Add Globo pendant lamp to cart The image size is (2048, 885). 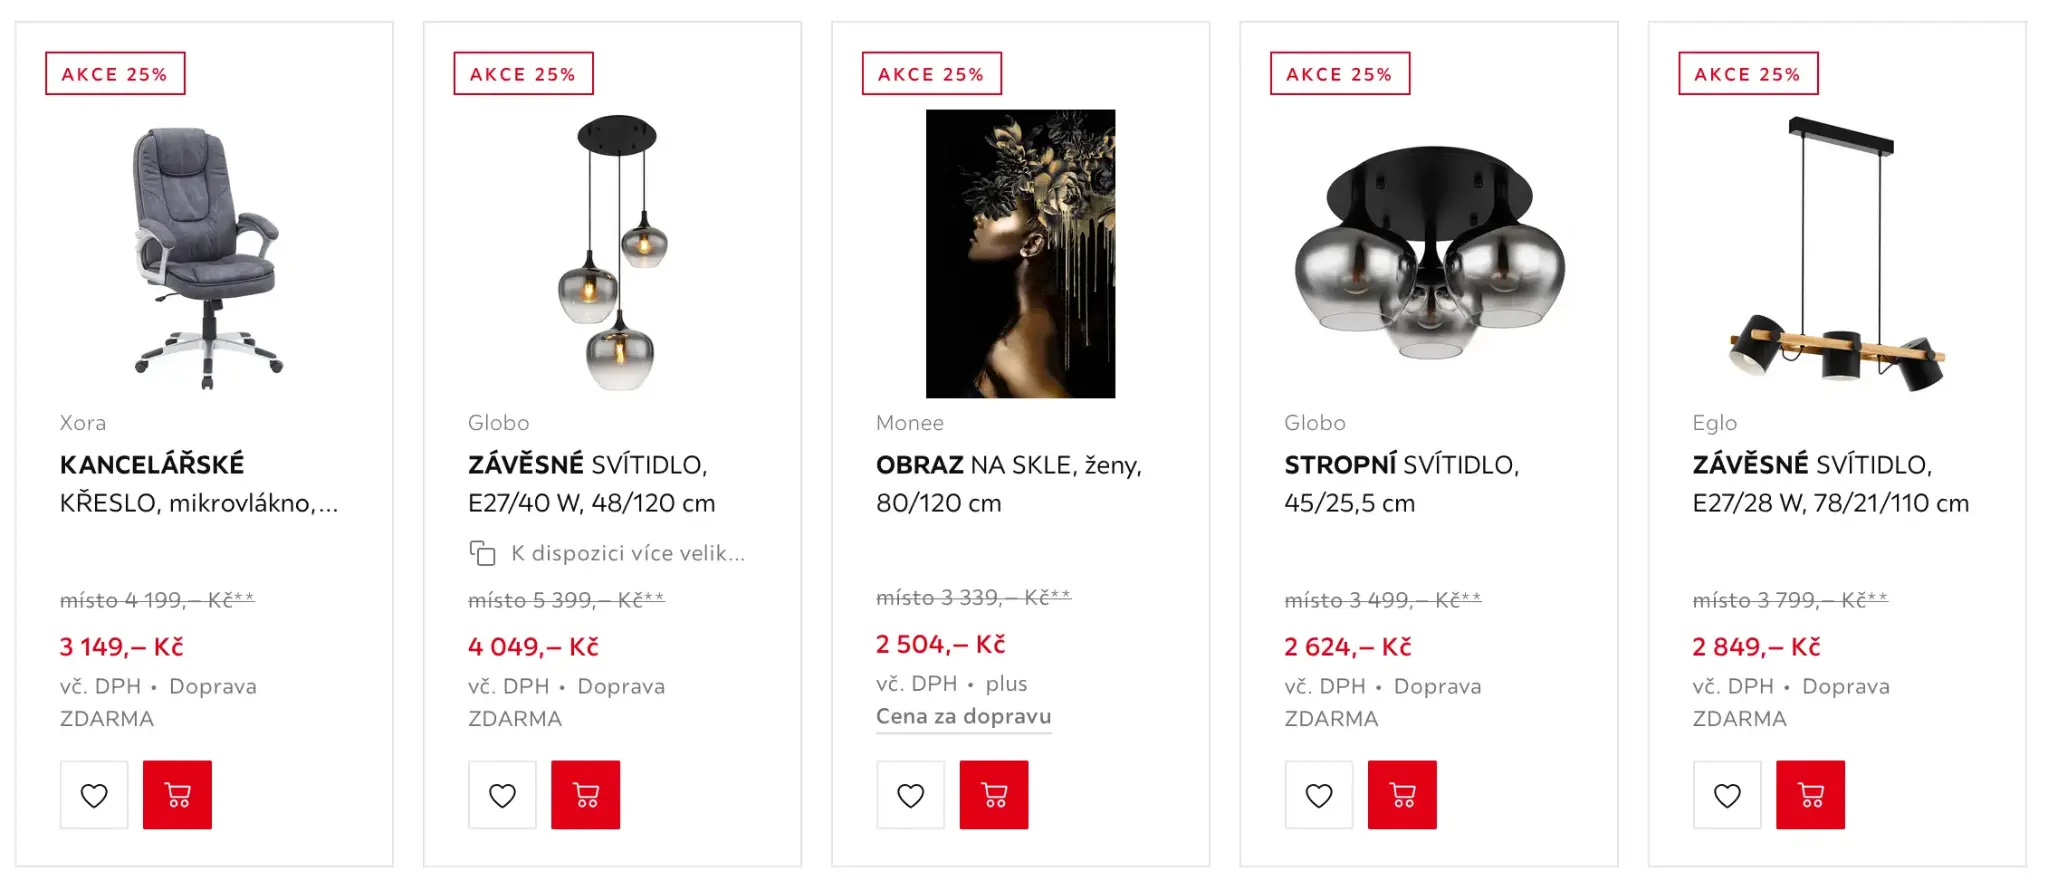585,795
